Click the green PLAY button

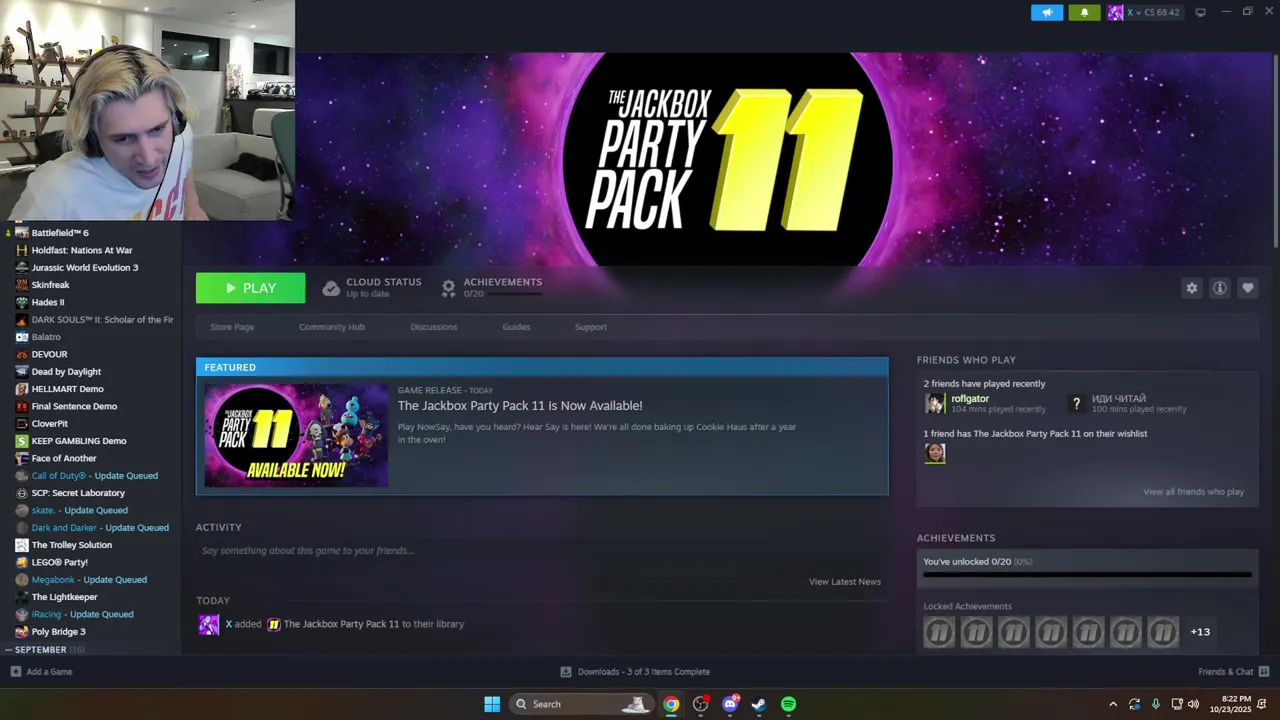point(250,288)
